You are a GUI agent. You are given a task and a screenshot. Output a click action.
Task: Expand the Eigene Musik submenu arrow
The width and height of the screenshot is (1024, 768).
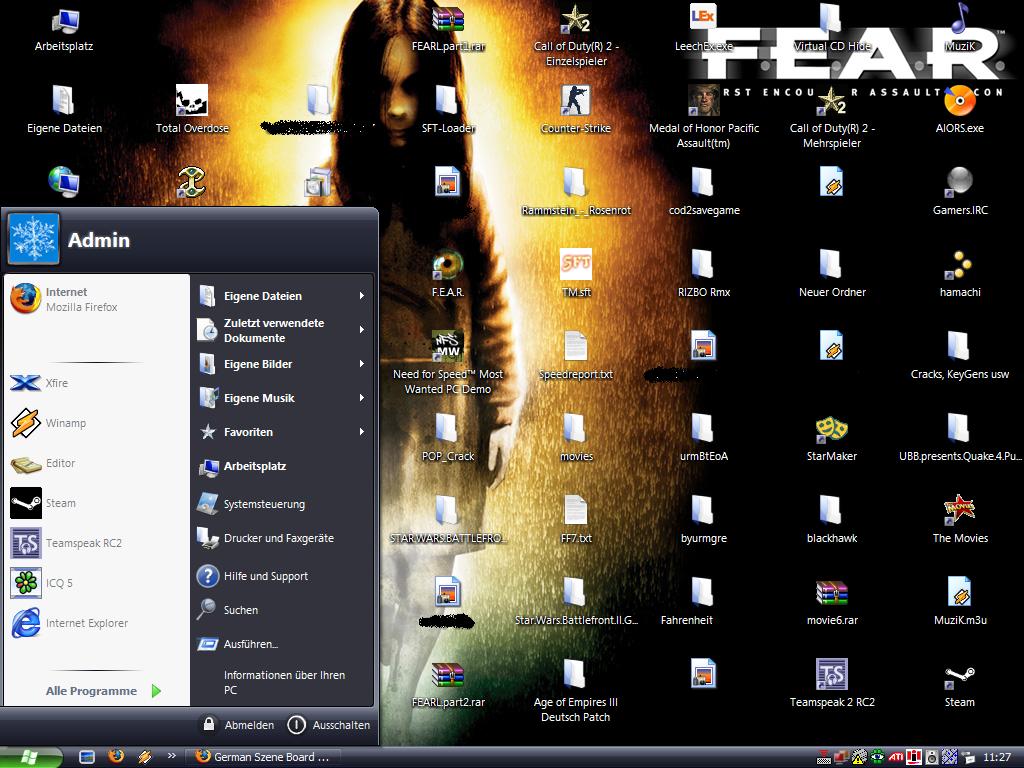362,398
